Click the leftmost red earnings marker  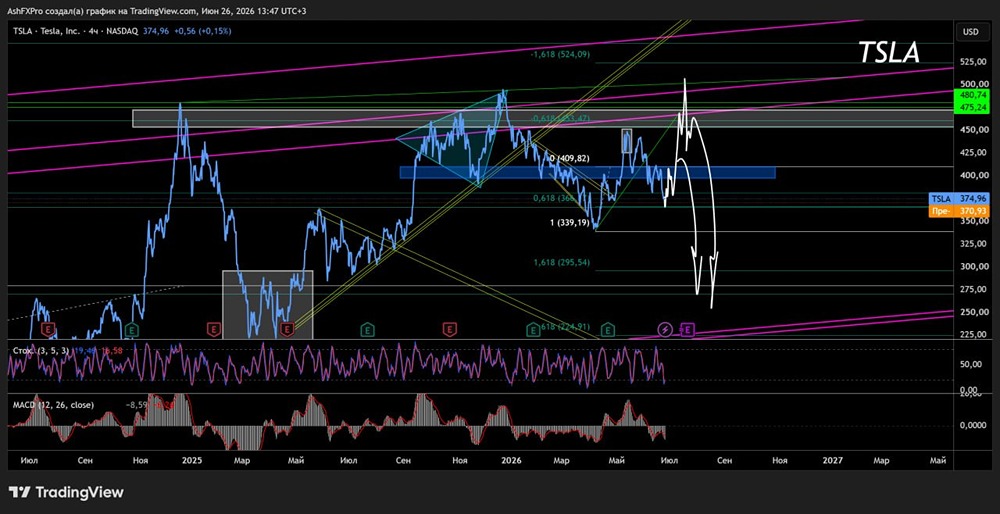[x=48, y=329]
